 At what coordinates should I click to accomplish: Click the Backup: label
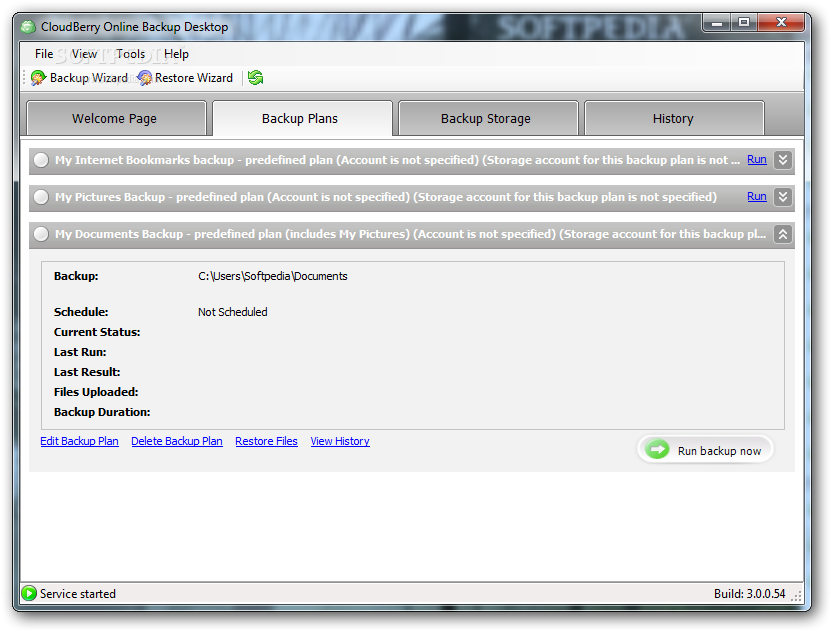pyautogui.click(x=76, y=276)
